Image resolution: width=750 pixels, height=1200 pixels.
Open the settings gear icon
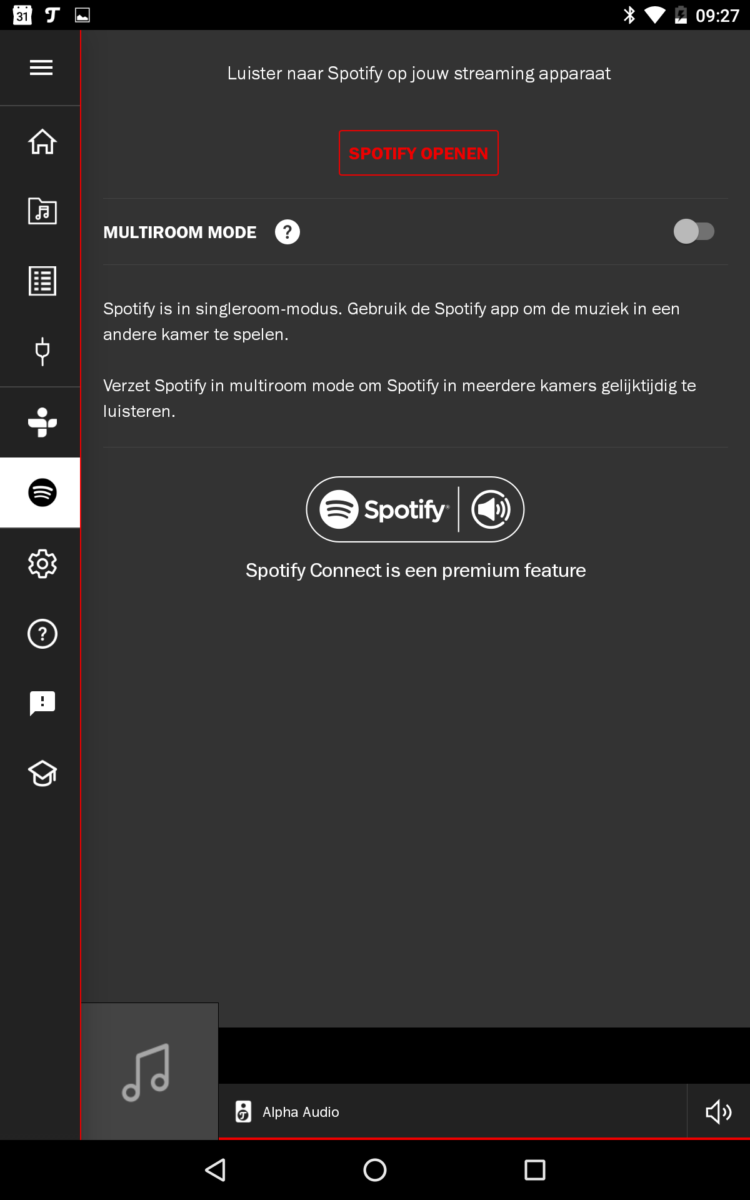41,564
